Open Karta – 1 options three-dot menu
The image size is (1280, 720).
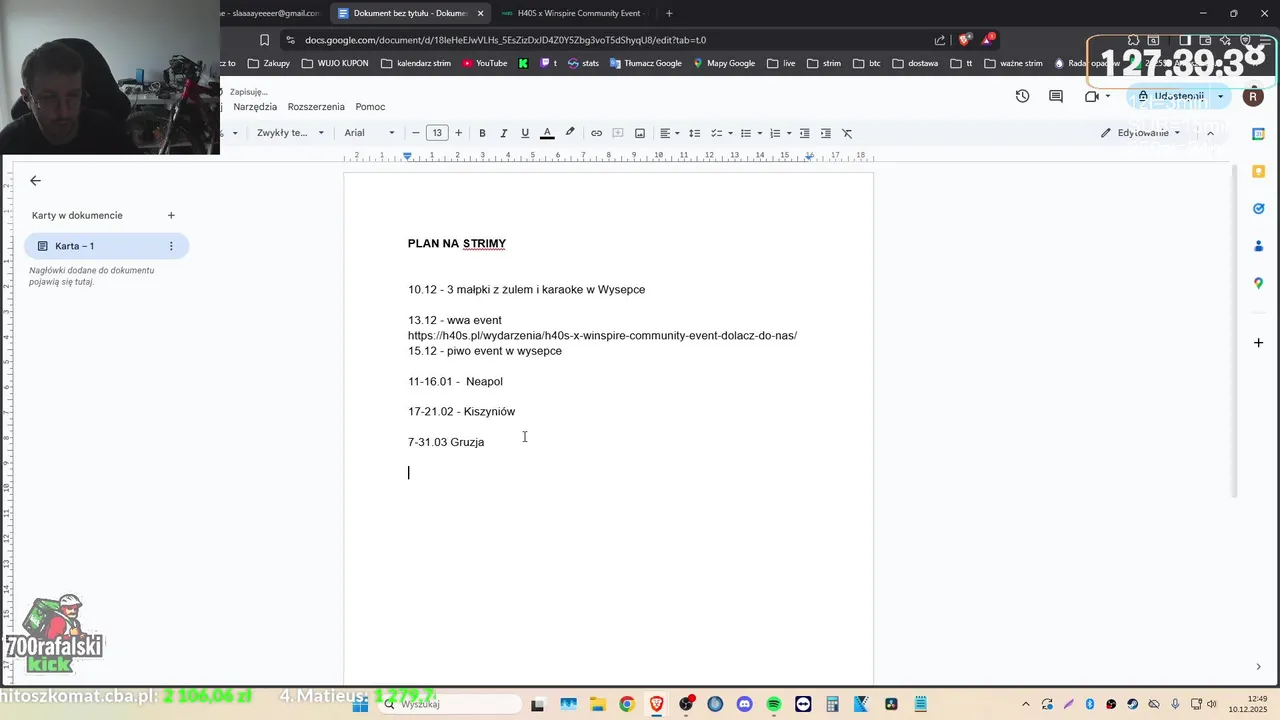pyautogui.click(x=171, y=246)
